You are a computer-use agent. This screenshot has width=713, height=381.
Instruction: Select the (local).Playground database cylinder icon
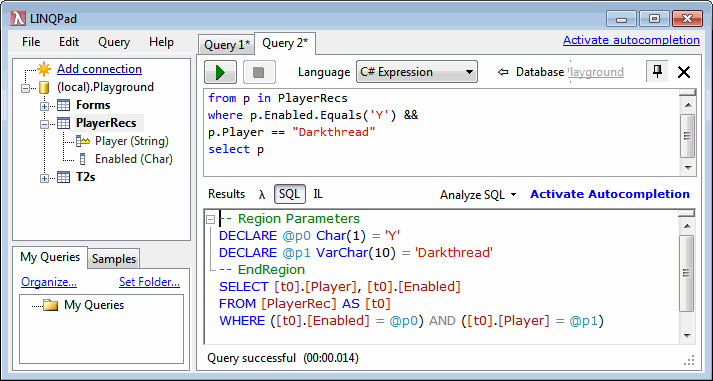click(x=44, y=87)
